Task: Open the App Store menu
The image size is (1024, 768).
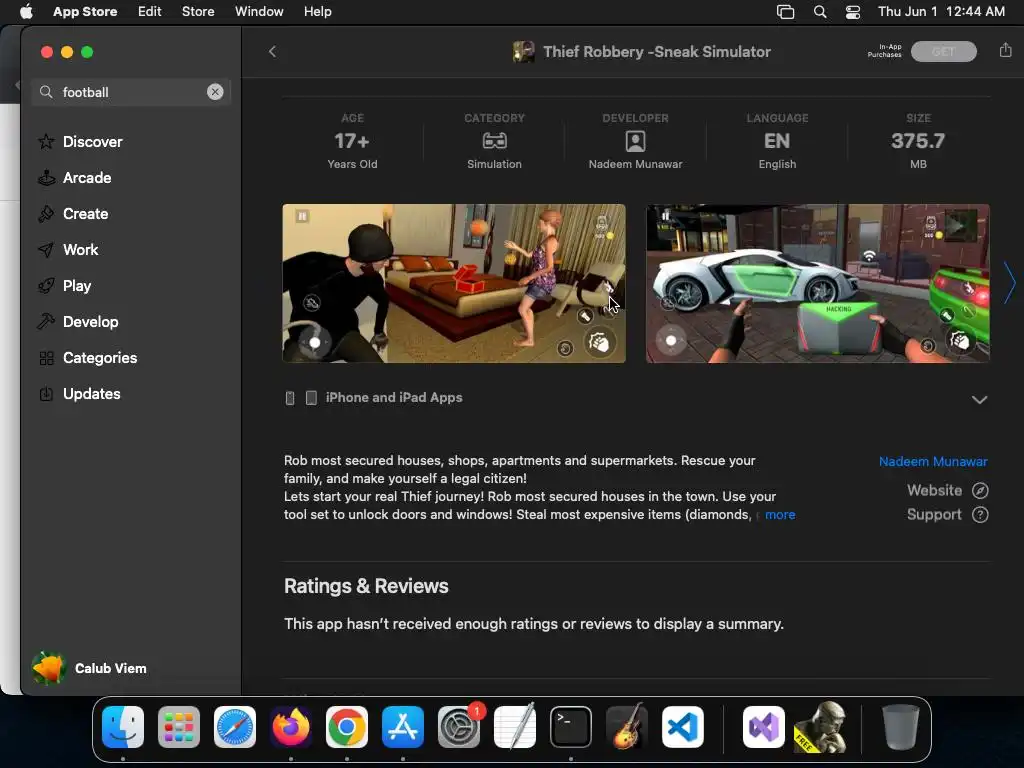Action: (x=85, y=12)
